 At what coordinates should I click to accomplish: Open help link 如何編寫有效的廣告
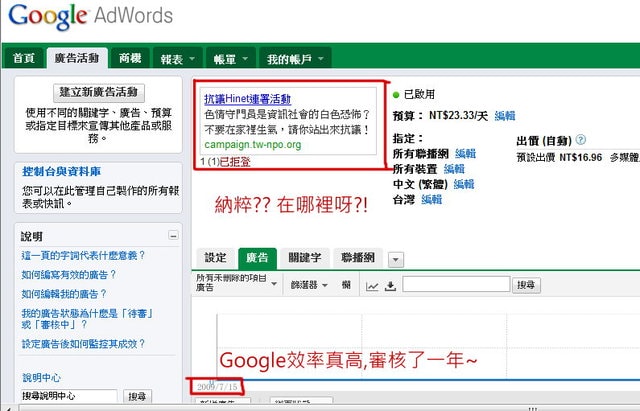(x=69, y=275)
